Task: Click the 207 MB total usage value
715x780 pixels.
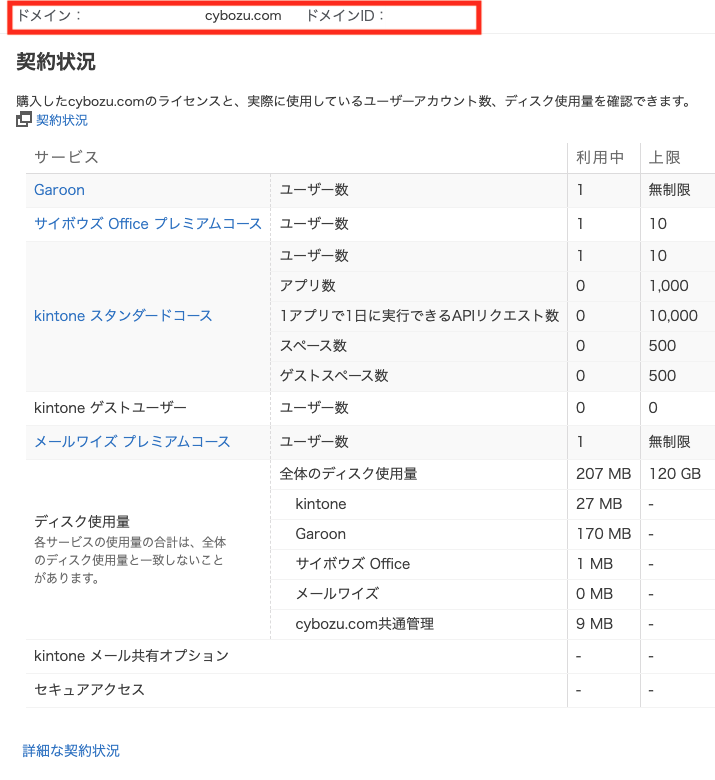Action: tap(603, 474)
